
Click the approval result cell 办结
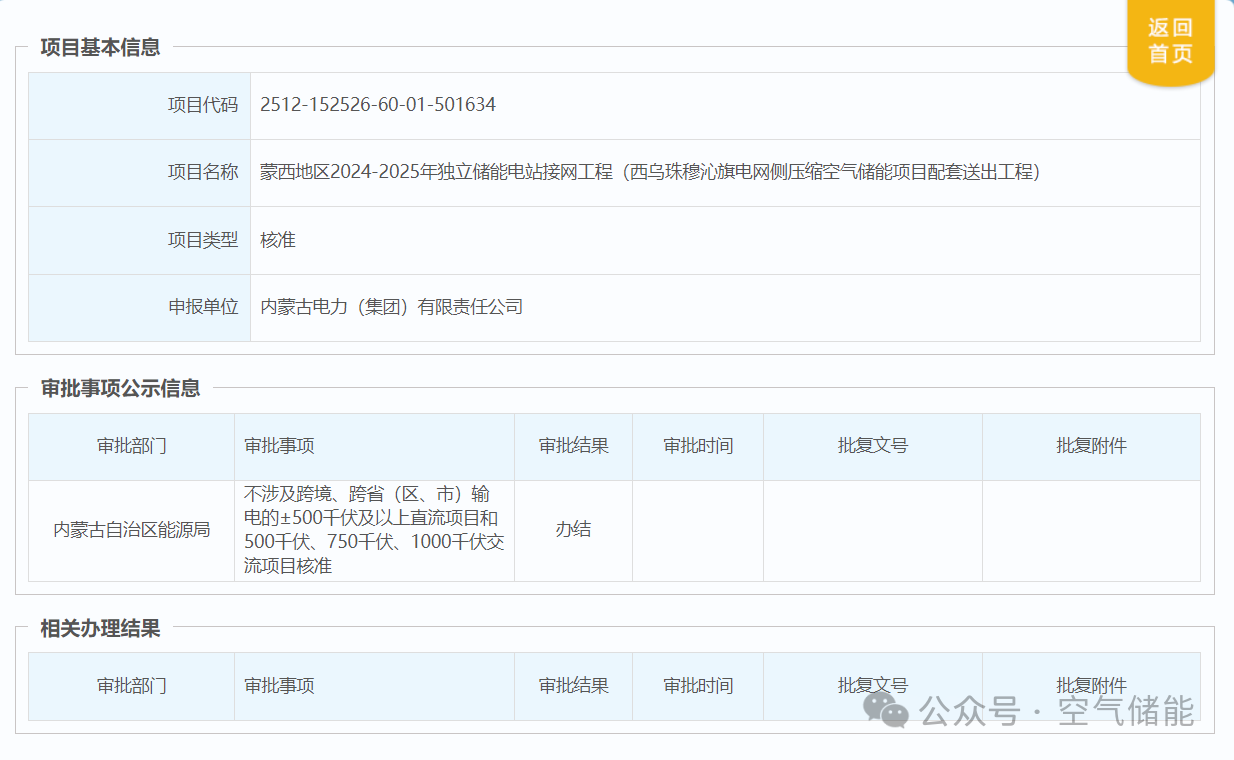coord(573,530)
